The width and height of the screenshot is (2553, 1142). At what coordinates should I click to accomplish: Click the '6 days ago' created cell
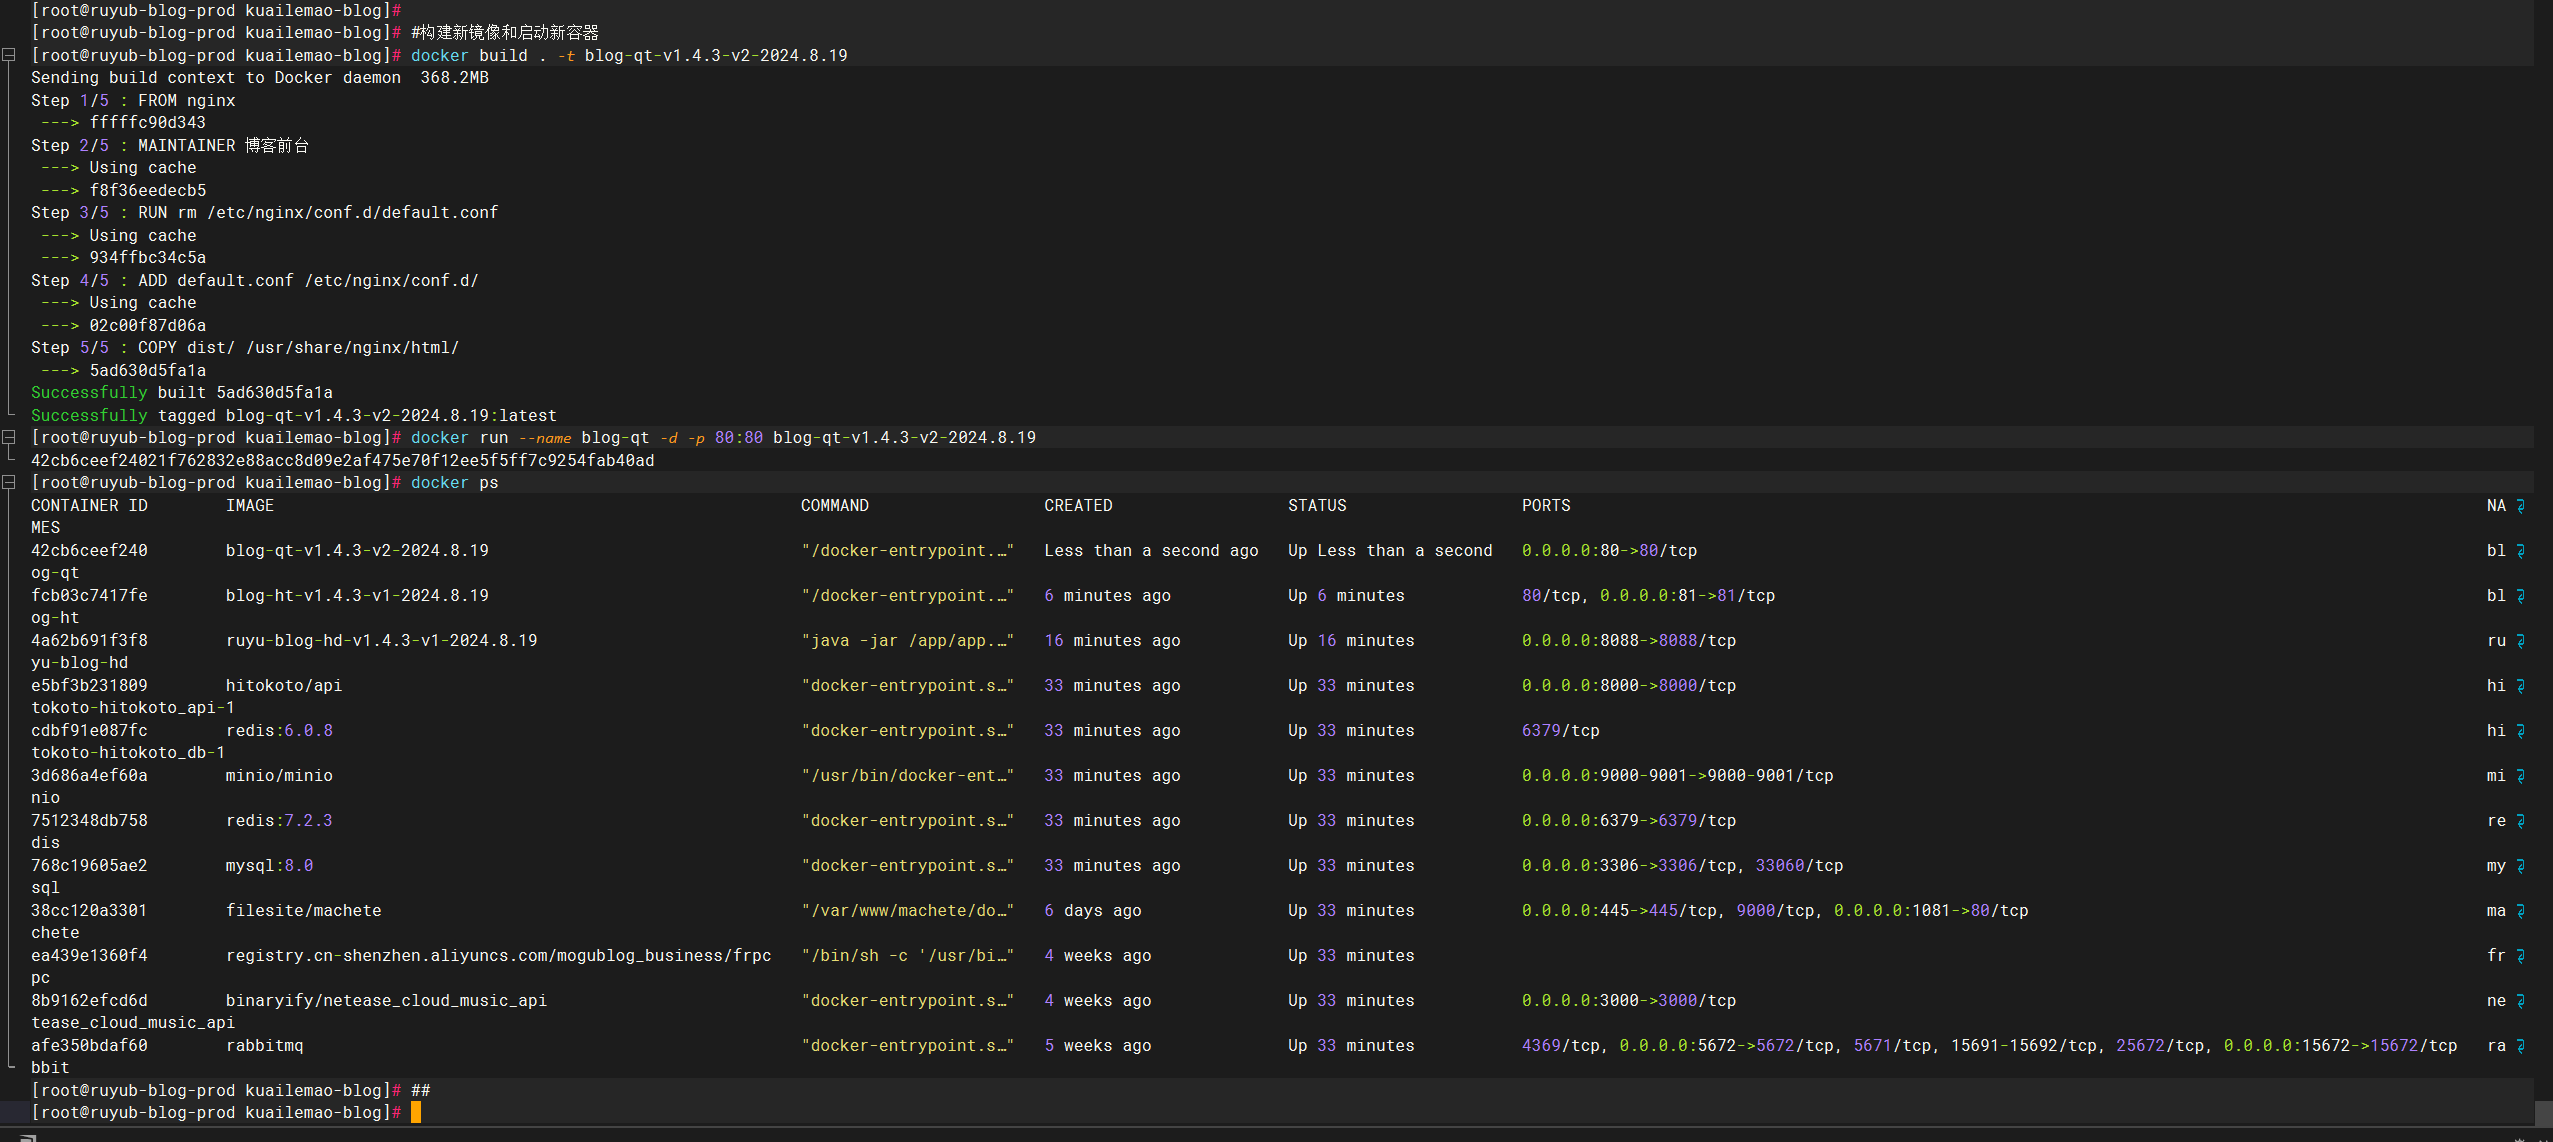pos(1093,911)
